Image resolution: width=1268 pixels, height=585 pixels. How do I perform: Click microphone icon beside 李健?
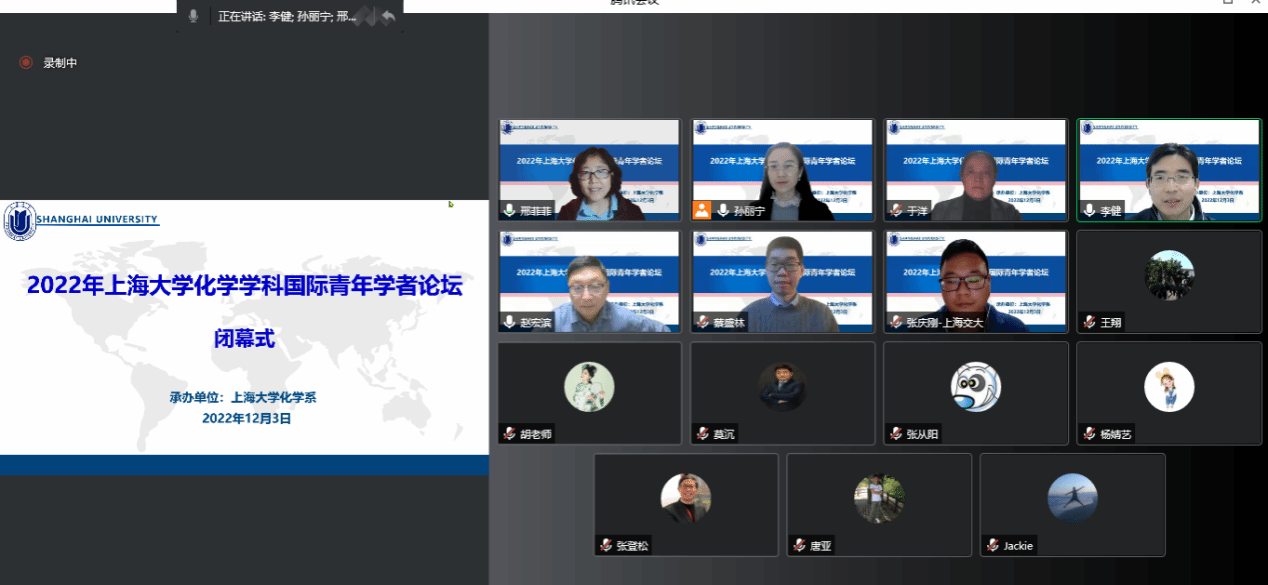pos(1089,211)
